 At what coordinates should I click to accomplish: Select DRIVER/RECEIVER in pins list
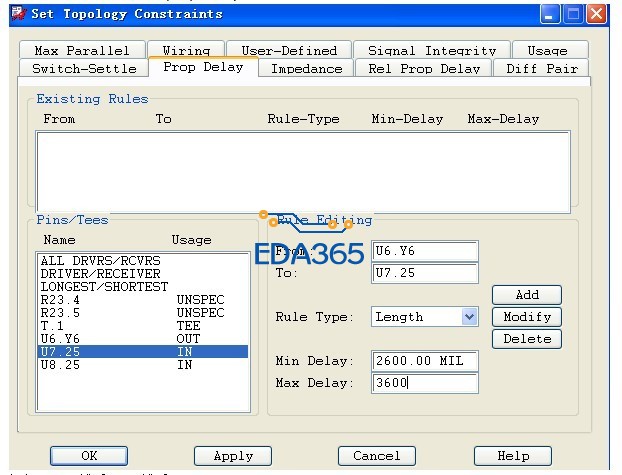click(x=143, y=274)
